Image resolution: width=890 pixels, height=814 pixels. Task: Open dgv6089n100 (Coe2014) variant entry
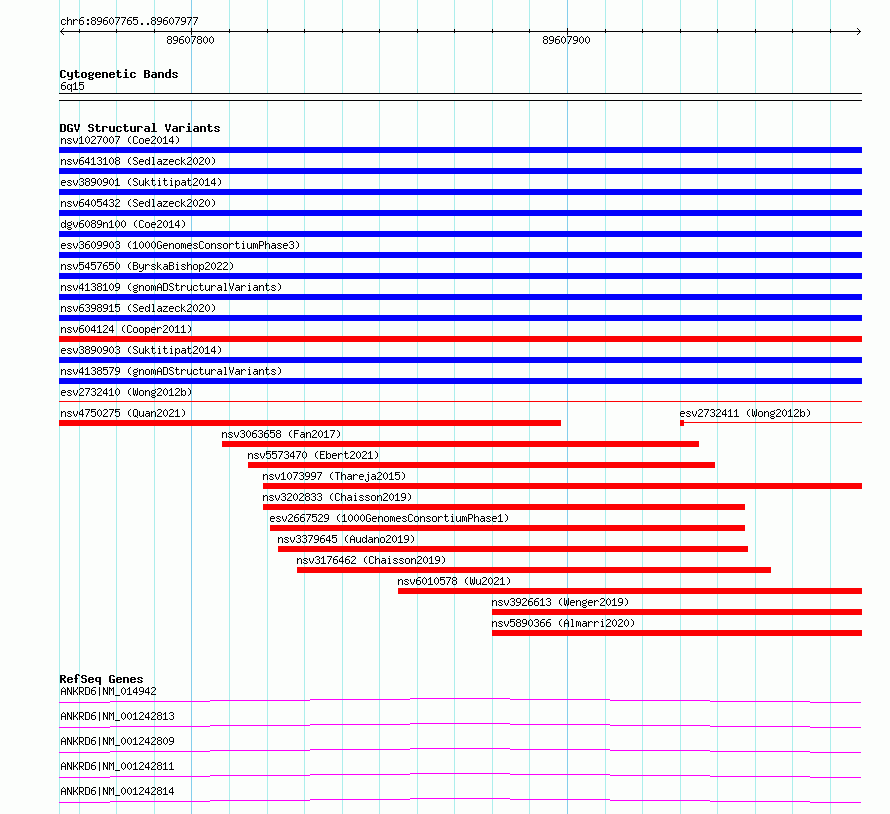point(123,224)
